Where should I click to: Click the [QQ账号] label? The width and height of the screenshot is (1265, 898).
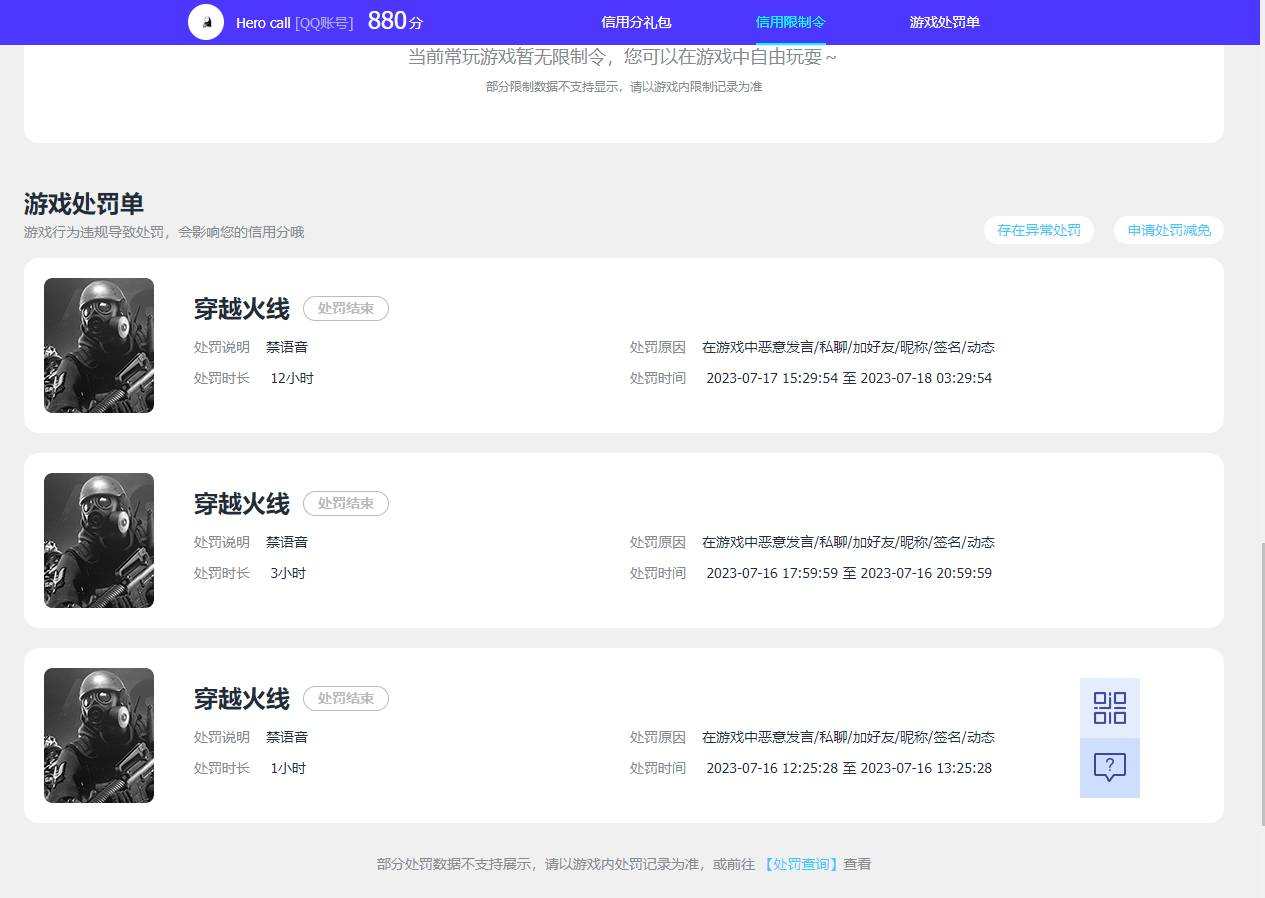(324, 22)
